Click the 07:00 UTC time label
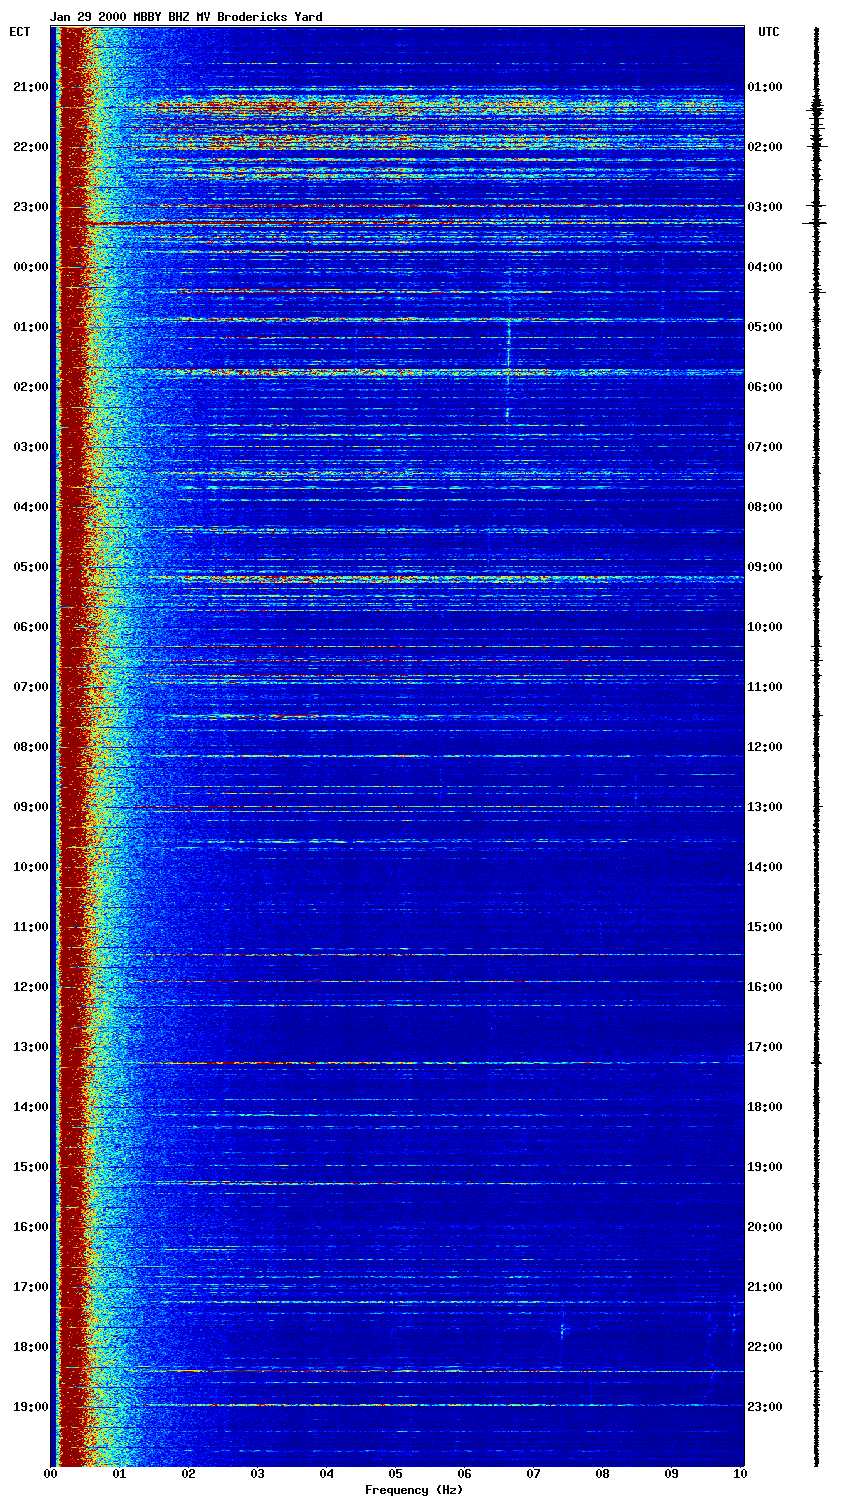852x1500 pixels. [765, 447]
